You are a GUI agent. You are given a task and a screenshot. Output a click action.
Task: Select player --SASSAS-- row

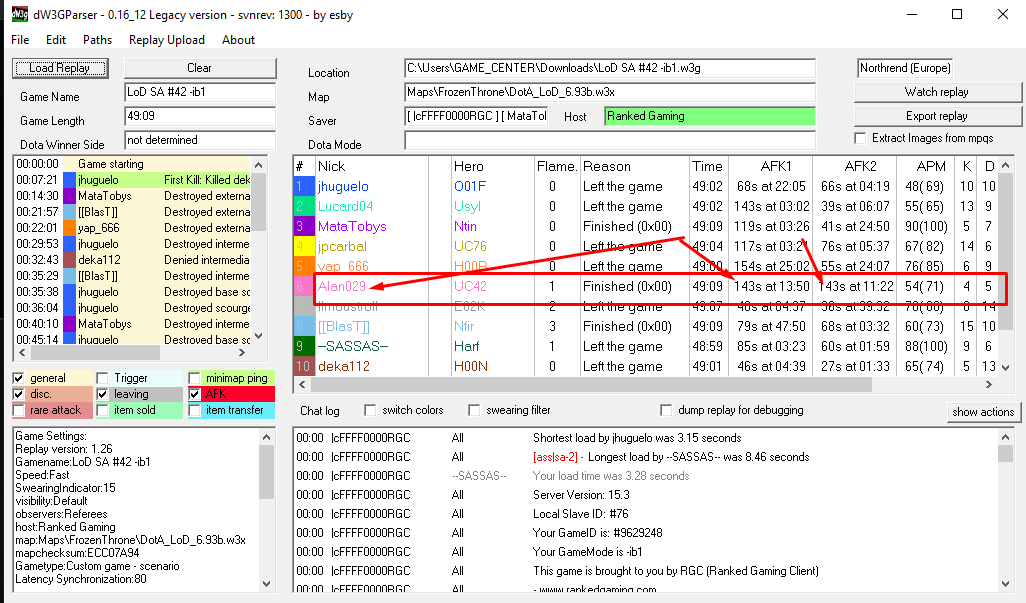(645, 347)
